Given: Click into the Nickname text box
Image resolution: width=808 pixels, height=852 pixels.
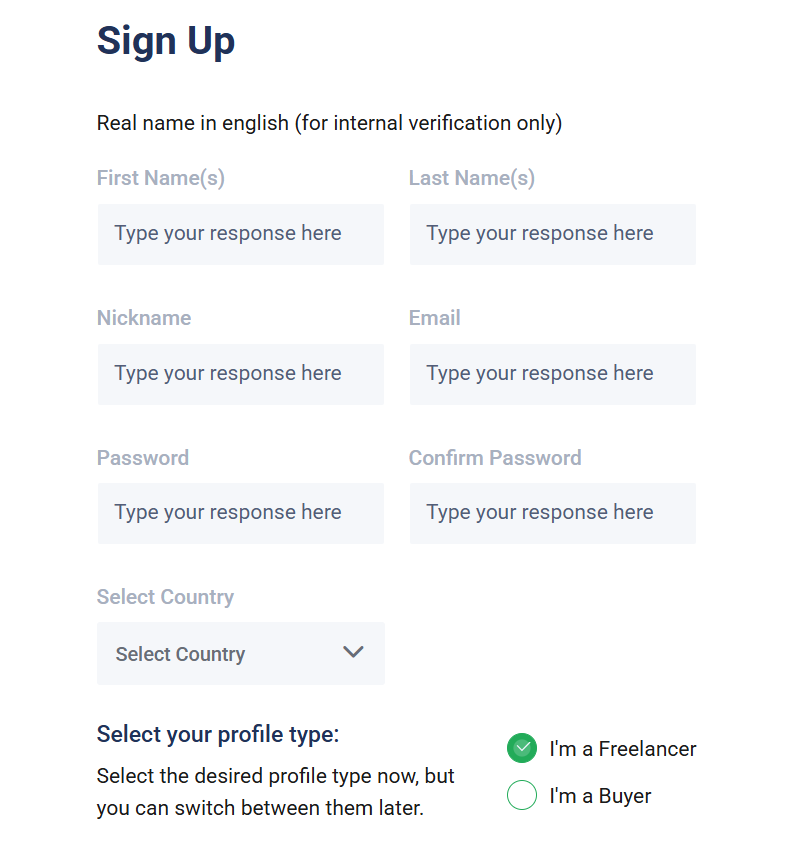Looking at the screenshot, I should tap(241, 374).
